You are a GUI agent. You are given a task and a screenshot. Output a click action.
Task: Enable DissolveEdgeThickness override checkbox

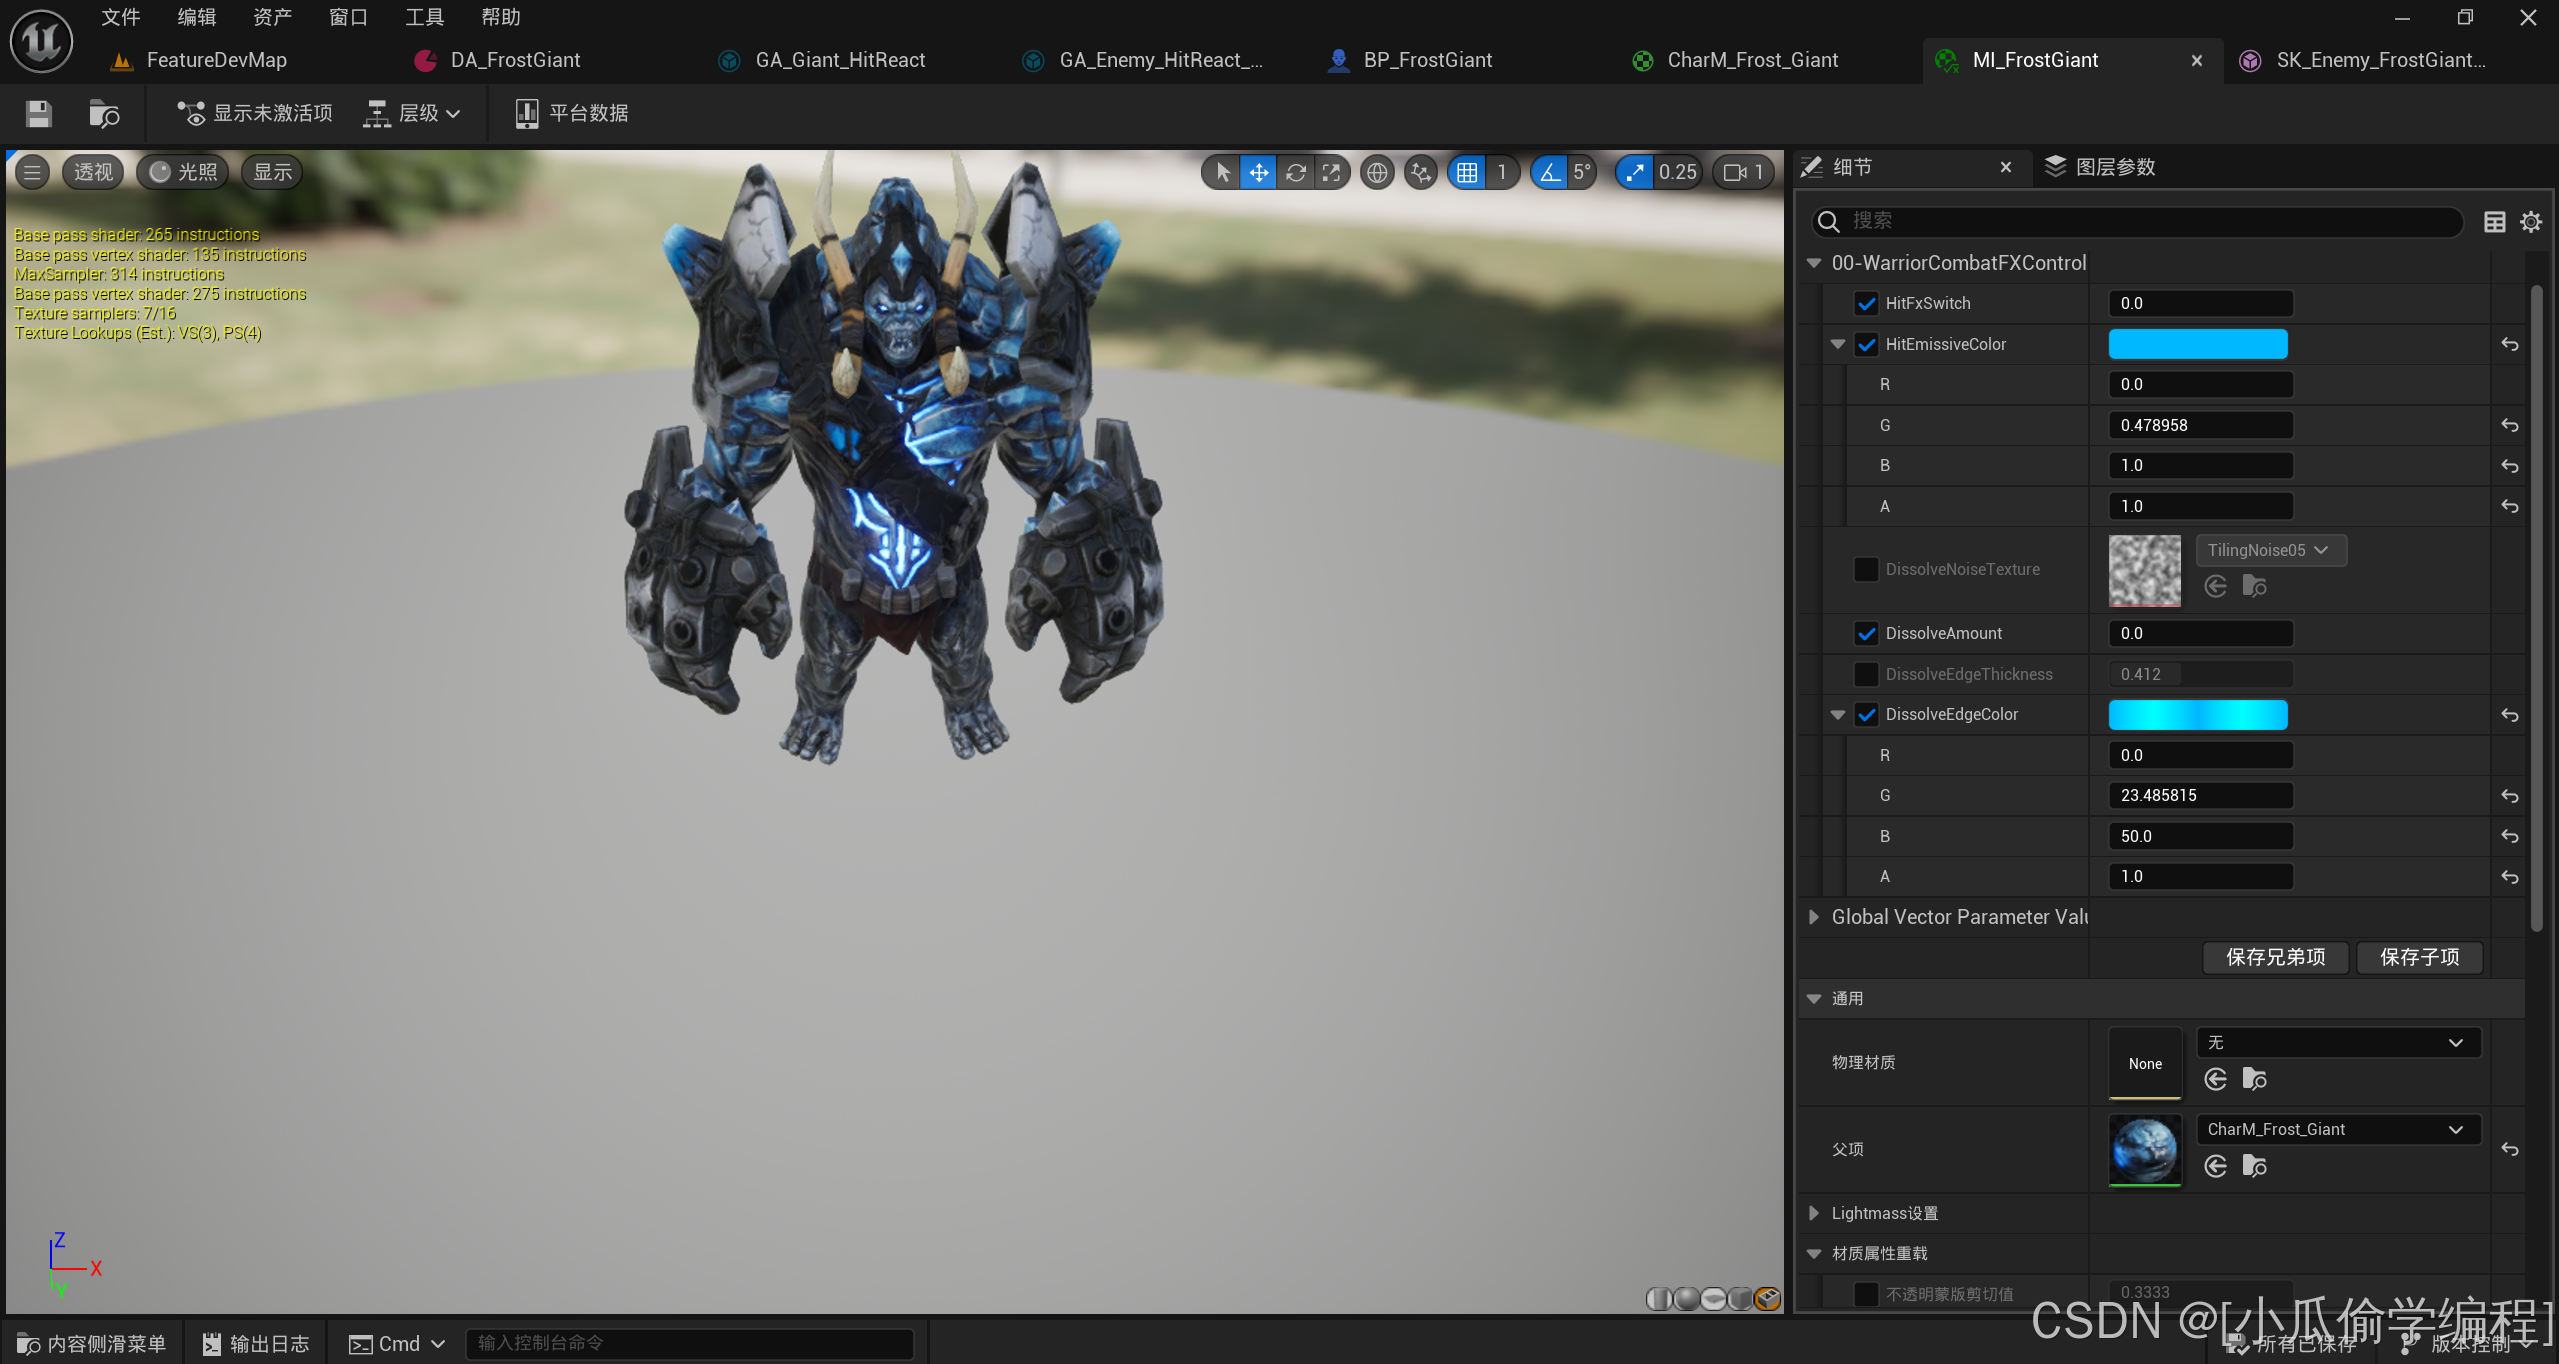[1866, 674]
